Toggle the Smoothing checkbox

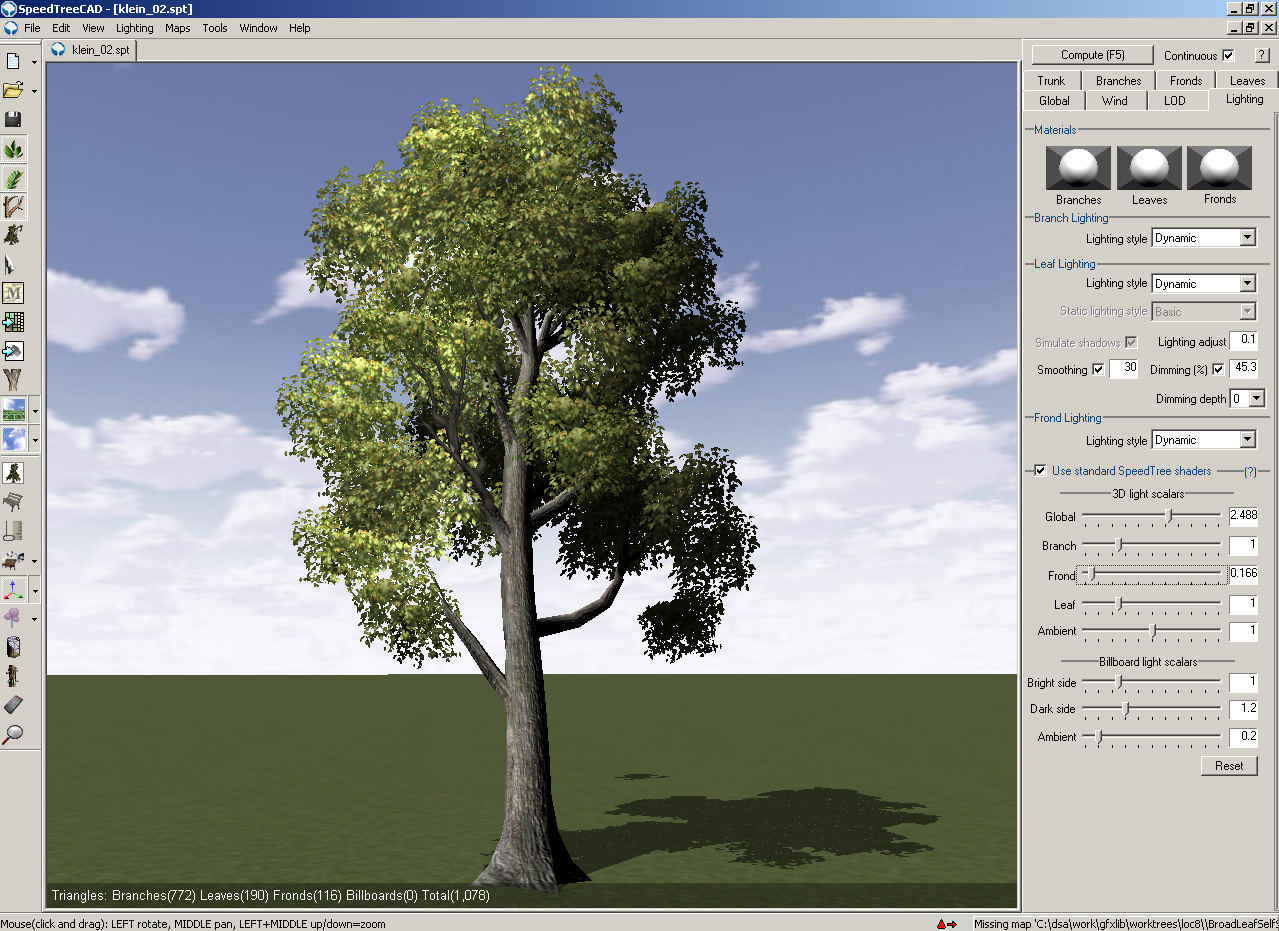(1098, 369)
